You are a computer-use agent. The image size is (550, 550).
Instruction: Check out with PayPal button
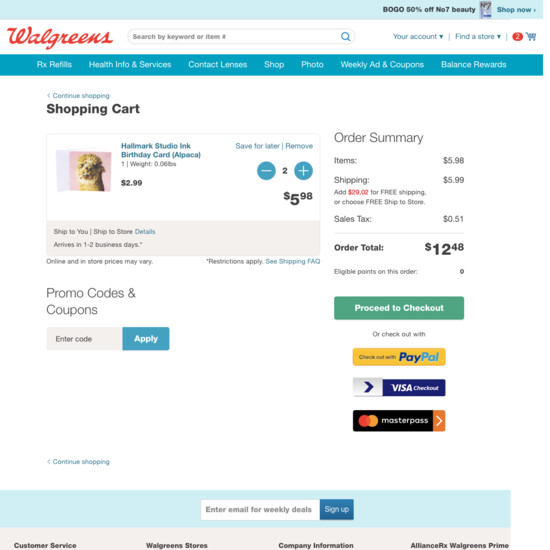[399, 357]
